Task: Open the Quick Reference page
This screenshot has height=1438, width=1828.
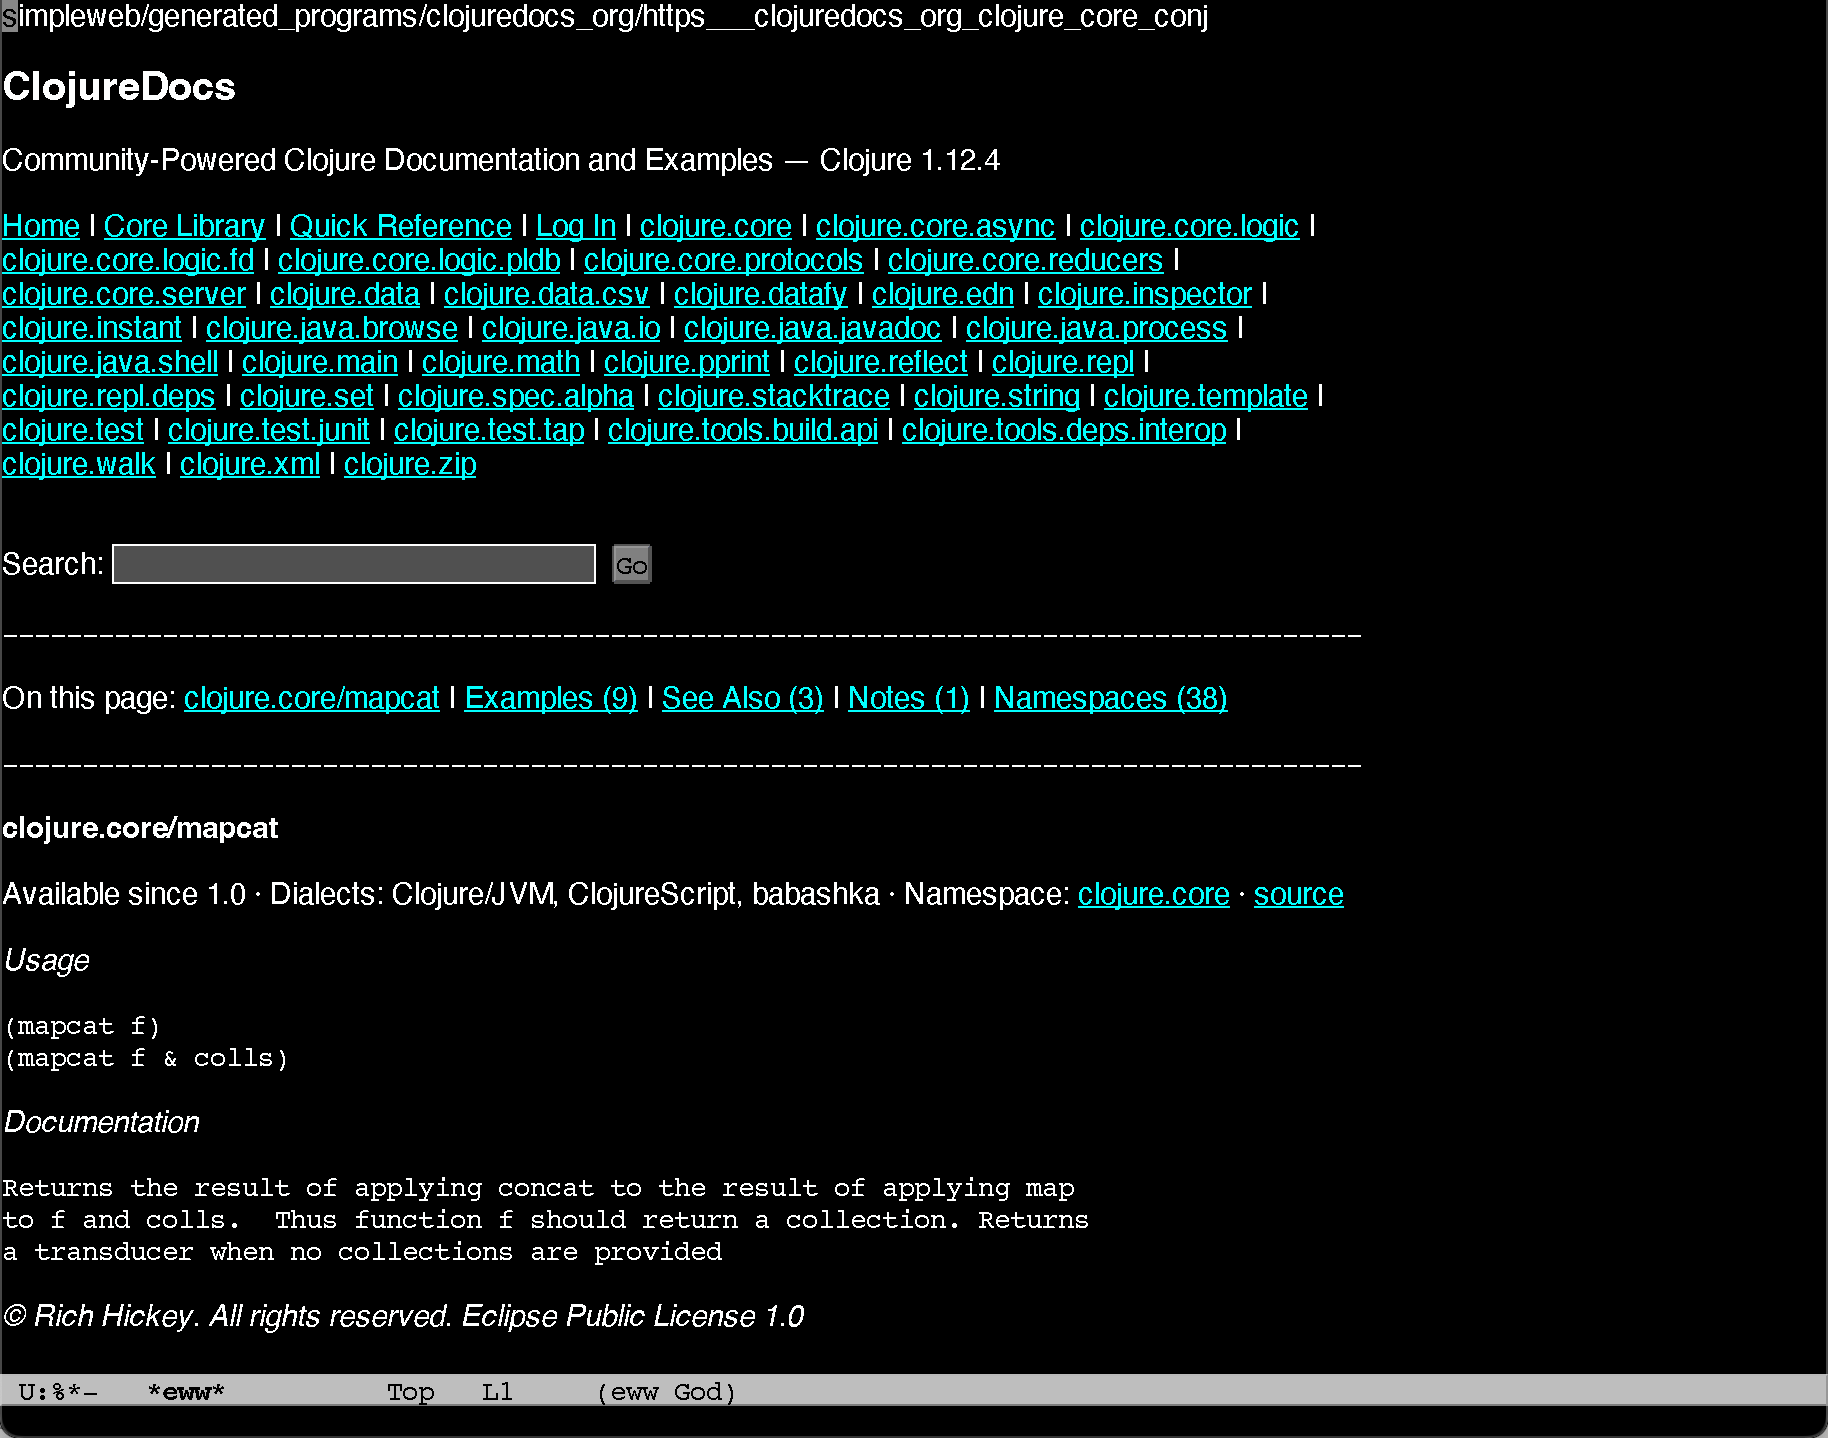Action: (x=401, y=227)
